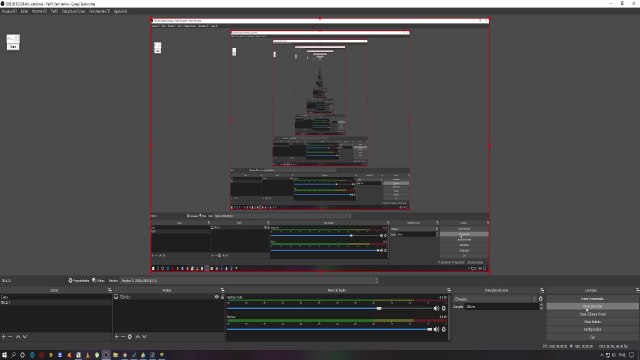The height and width of the screenshot is (360, 640).
Task: Toggle Modo Estúdio in the controls panel
Action: coord(592,322)
